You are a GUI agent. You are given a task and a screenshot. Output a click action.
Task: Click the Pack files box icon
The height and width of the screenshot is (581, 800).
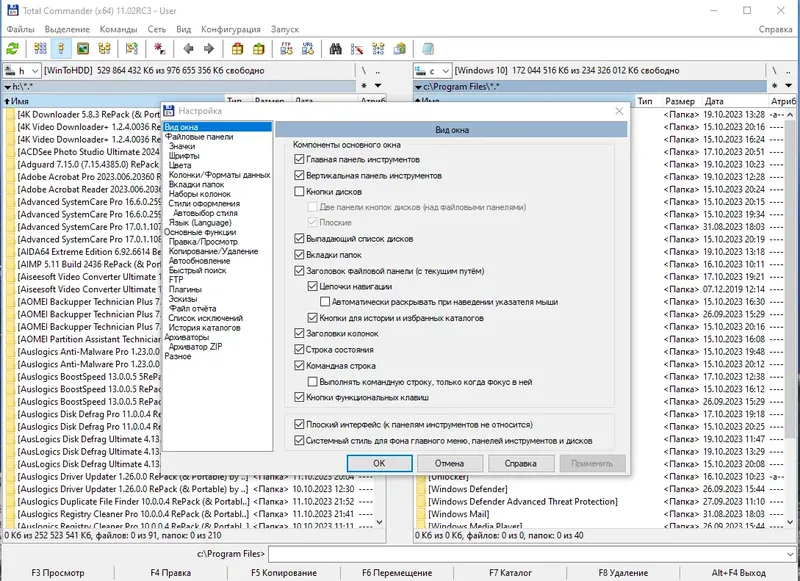237,49
